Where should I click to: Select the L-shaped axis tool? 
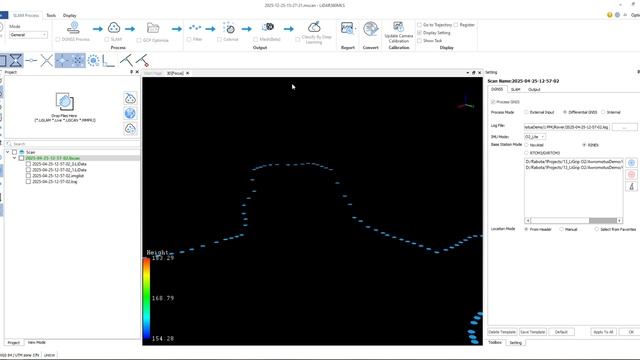point(109,61)
